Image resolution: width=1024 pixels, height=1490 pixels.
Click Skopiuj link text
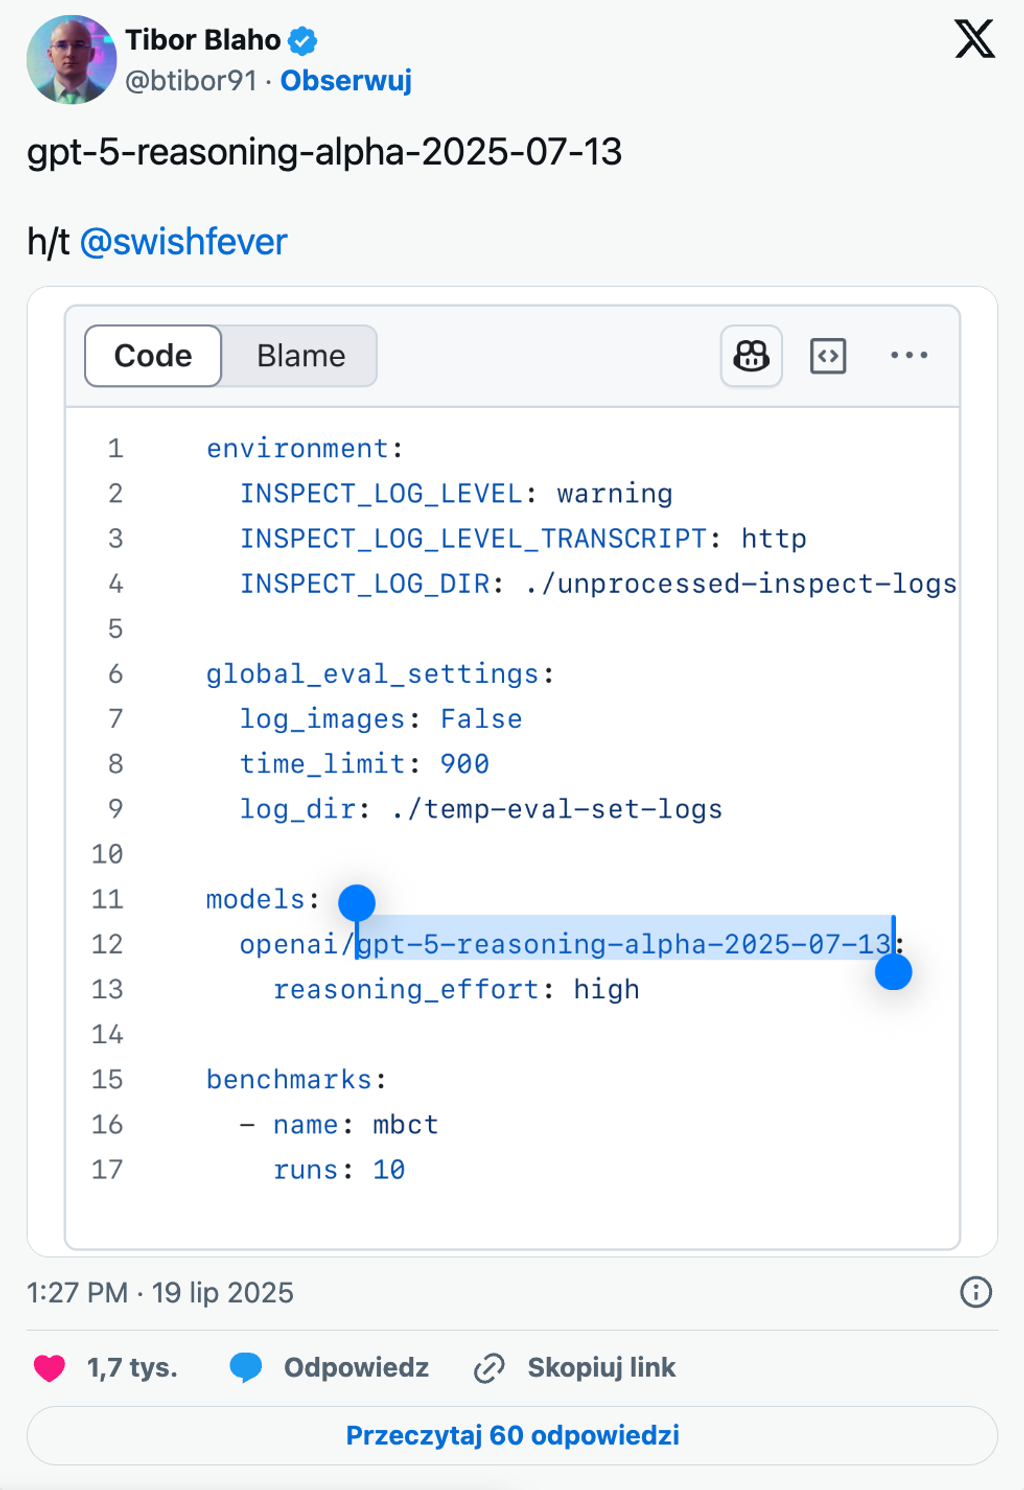coord(601,1367)
